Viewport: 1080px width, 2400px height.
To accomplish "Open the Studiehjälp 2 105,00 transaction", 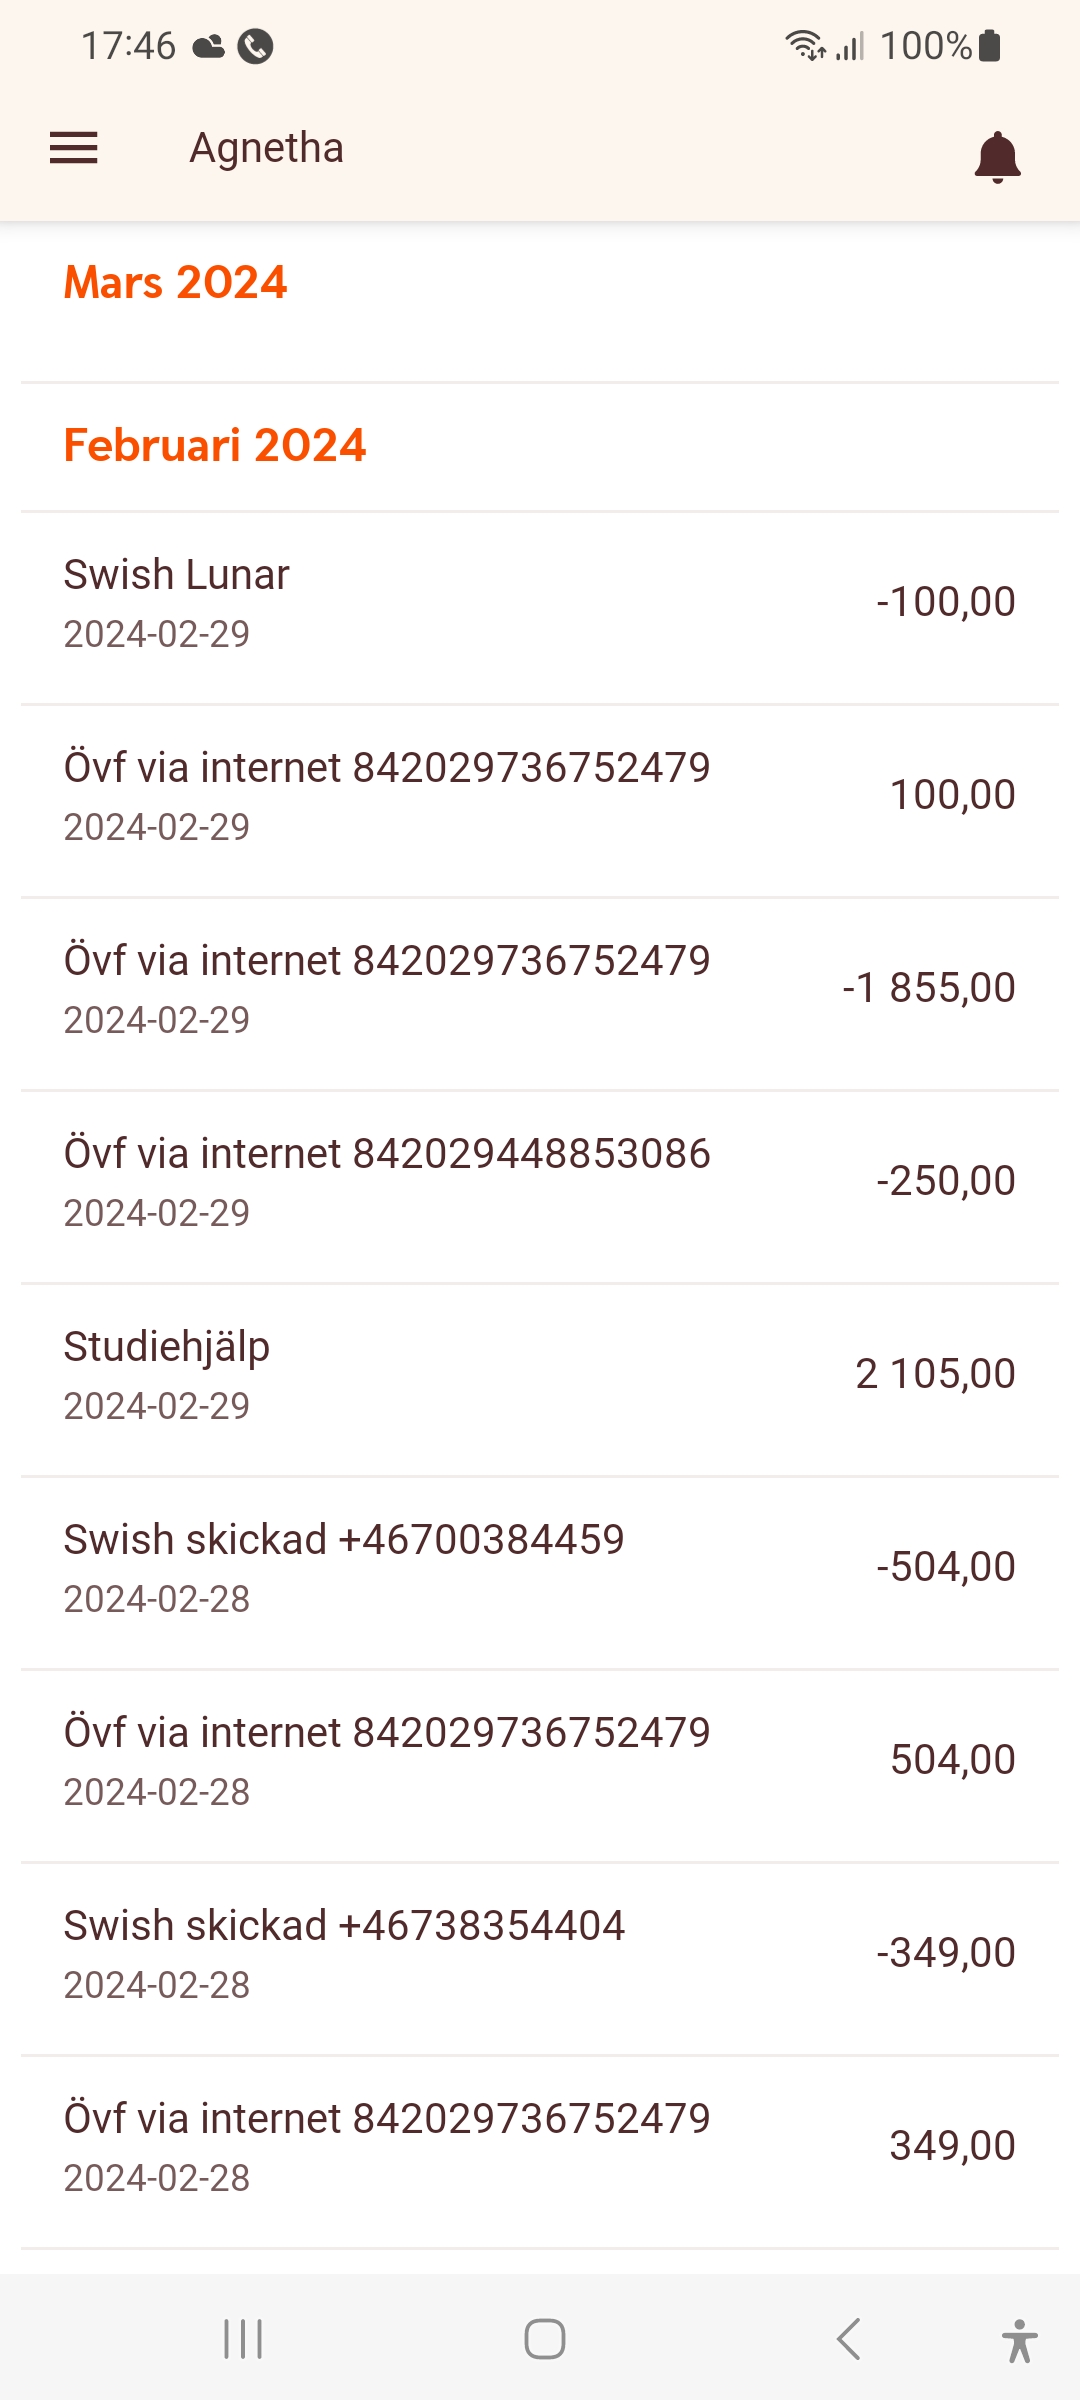I will [x=540, y=1375].
